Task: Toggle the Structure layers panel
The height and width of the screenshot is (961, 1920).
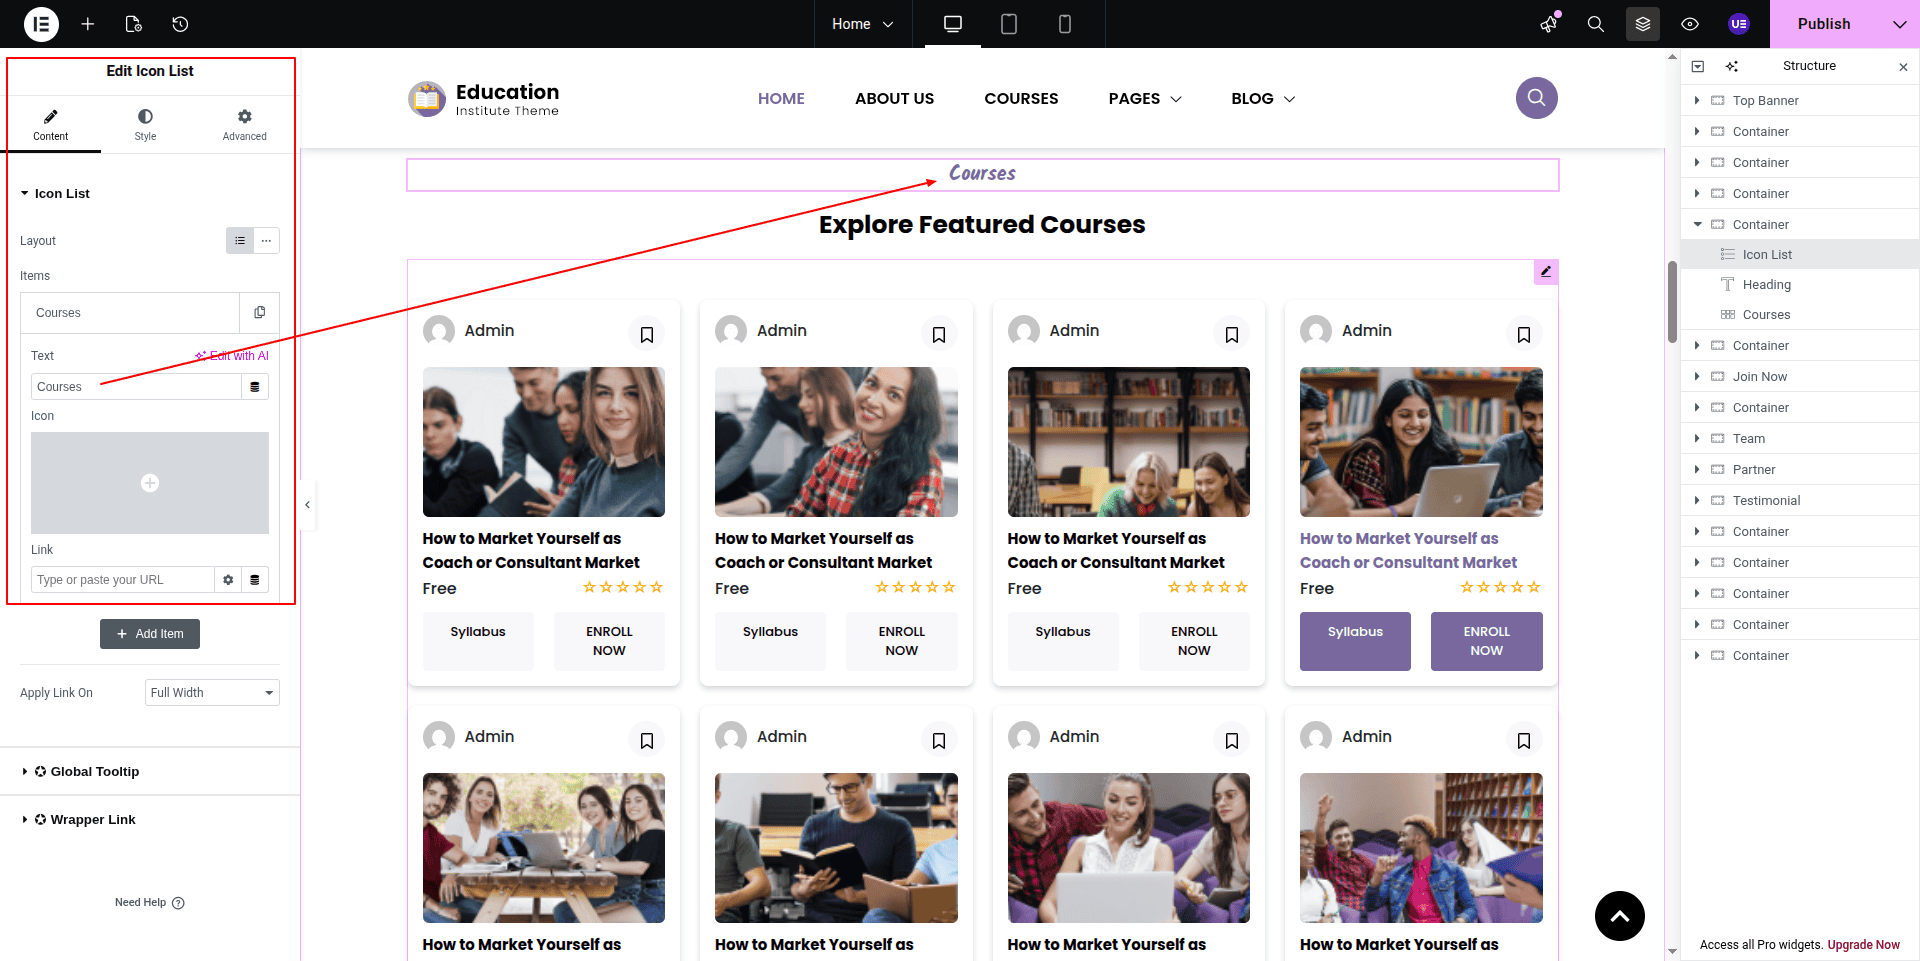Action: 1642,24
